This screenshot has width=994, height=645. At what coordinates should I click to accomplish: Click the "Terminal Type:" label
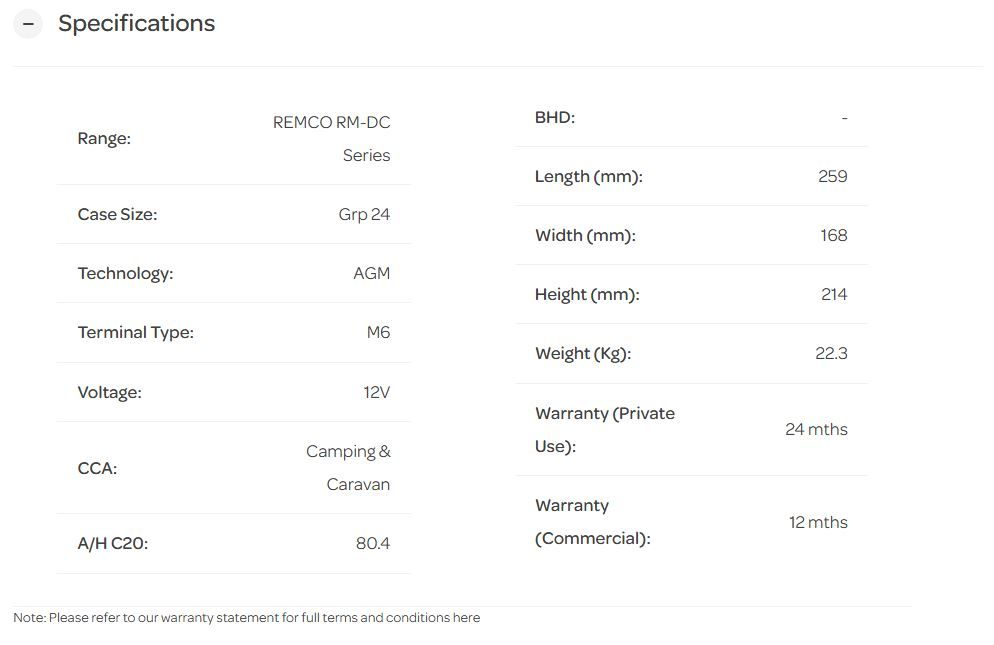pyautogui.click(x=135, y=332)
